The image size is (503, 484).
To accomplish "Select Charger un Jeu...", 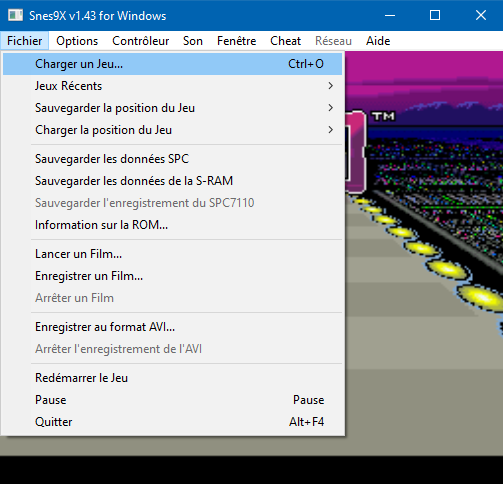I will point(172,64).
